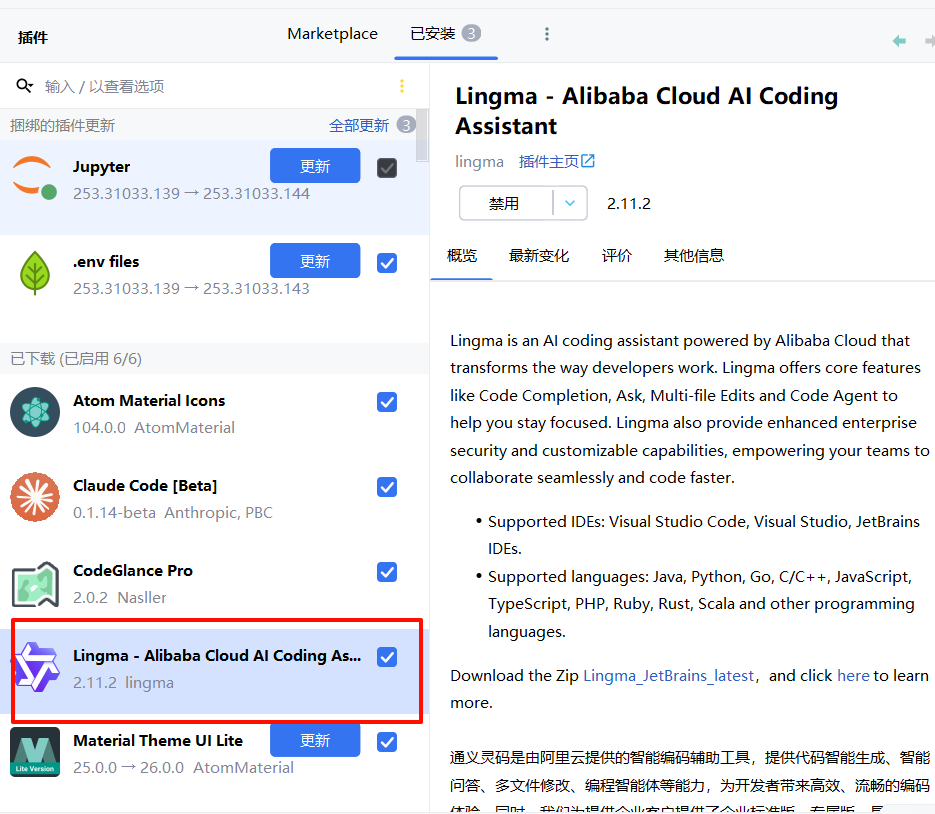Select Atom Material Icons plugin name
The height and width of the screenshot is (814, 935).
(x=149, y=400)
